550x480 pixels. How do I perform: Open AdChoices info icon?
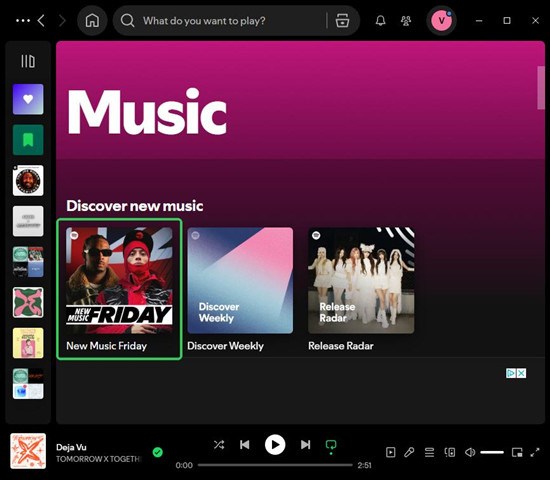[511, 373]
